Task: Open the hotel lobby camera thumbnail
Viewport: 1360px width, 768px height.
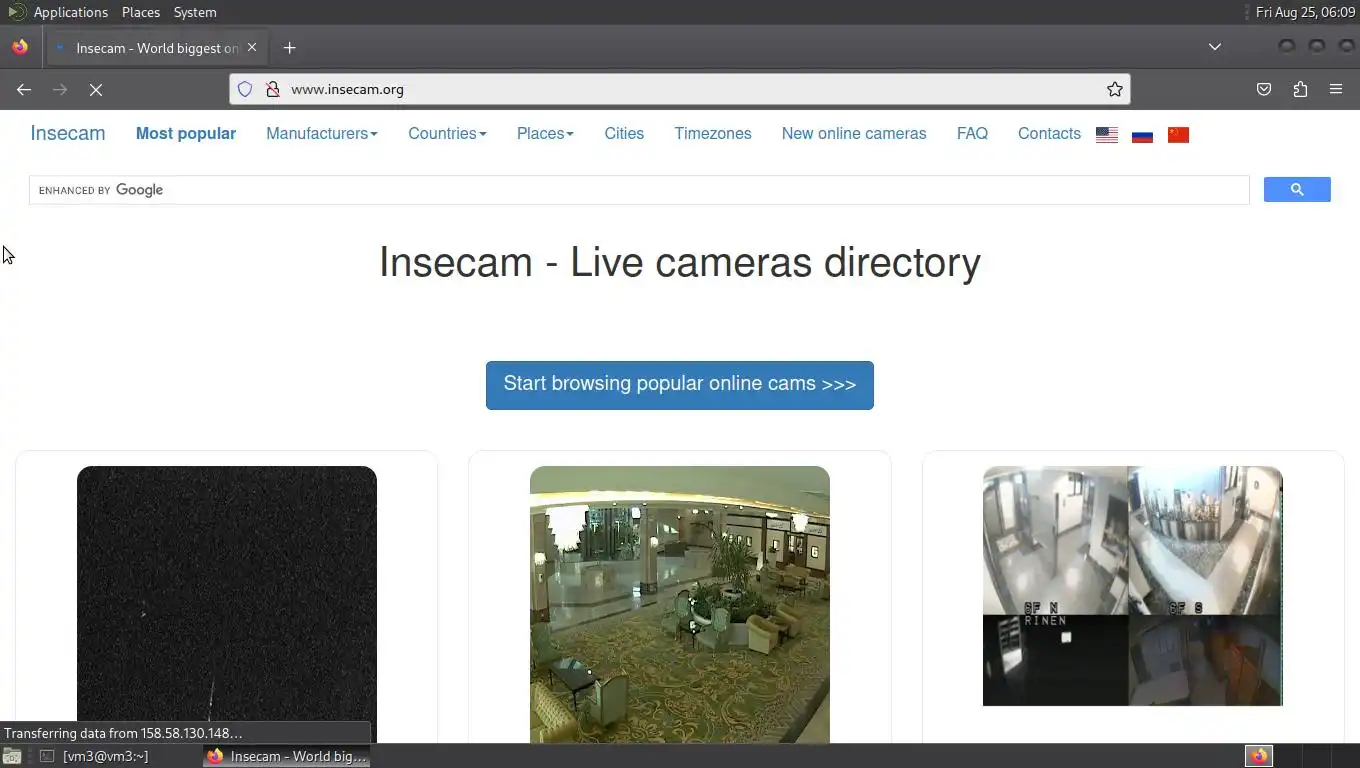Action: [680, 604]
